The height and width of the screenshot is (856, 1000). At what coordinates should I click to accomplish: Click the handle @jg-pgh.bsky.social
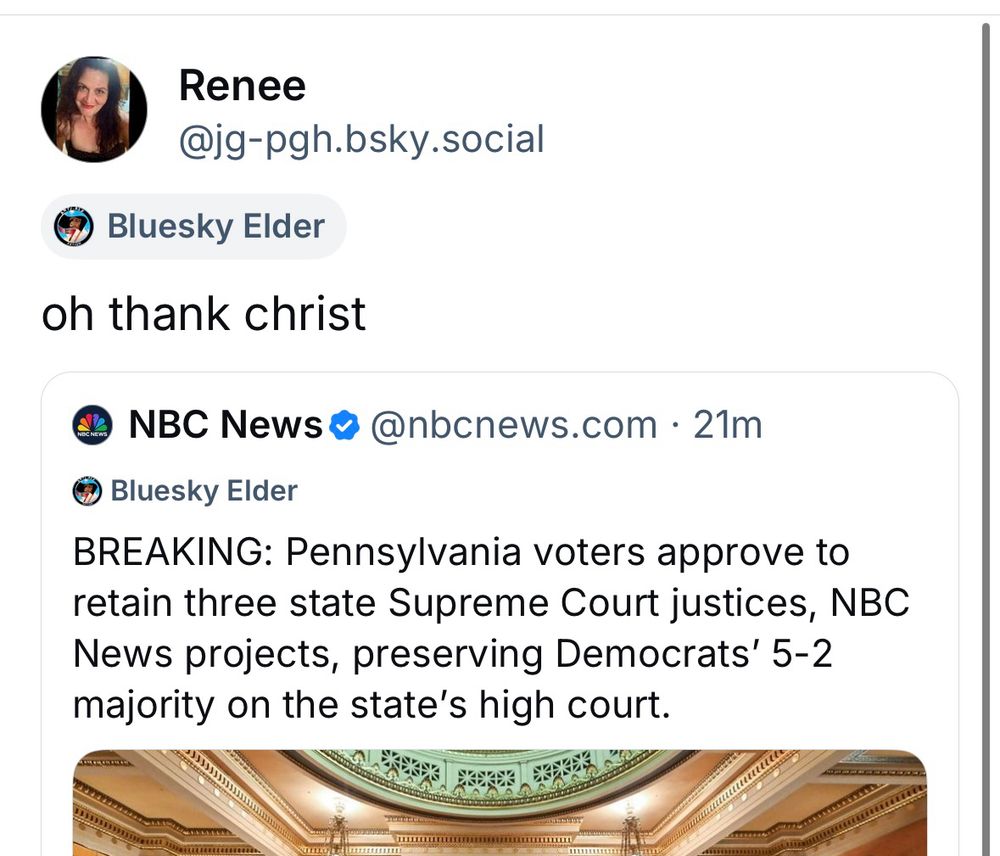click(x=360, y=139)
